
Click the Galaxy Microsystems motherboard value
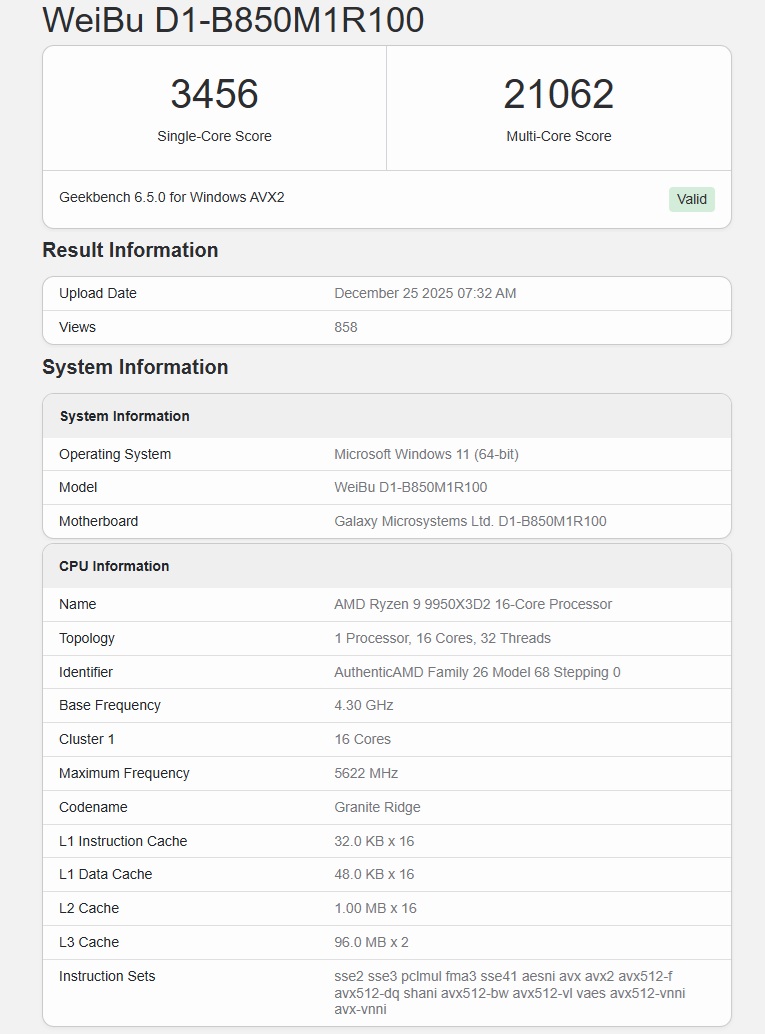470,521
